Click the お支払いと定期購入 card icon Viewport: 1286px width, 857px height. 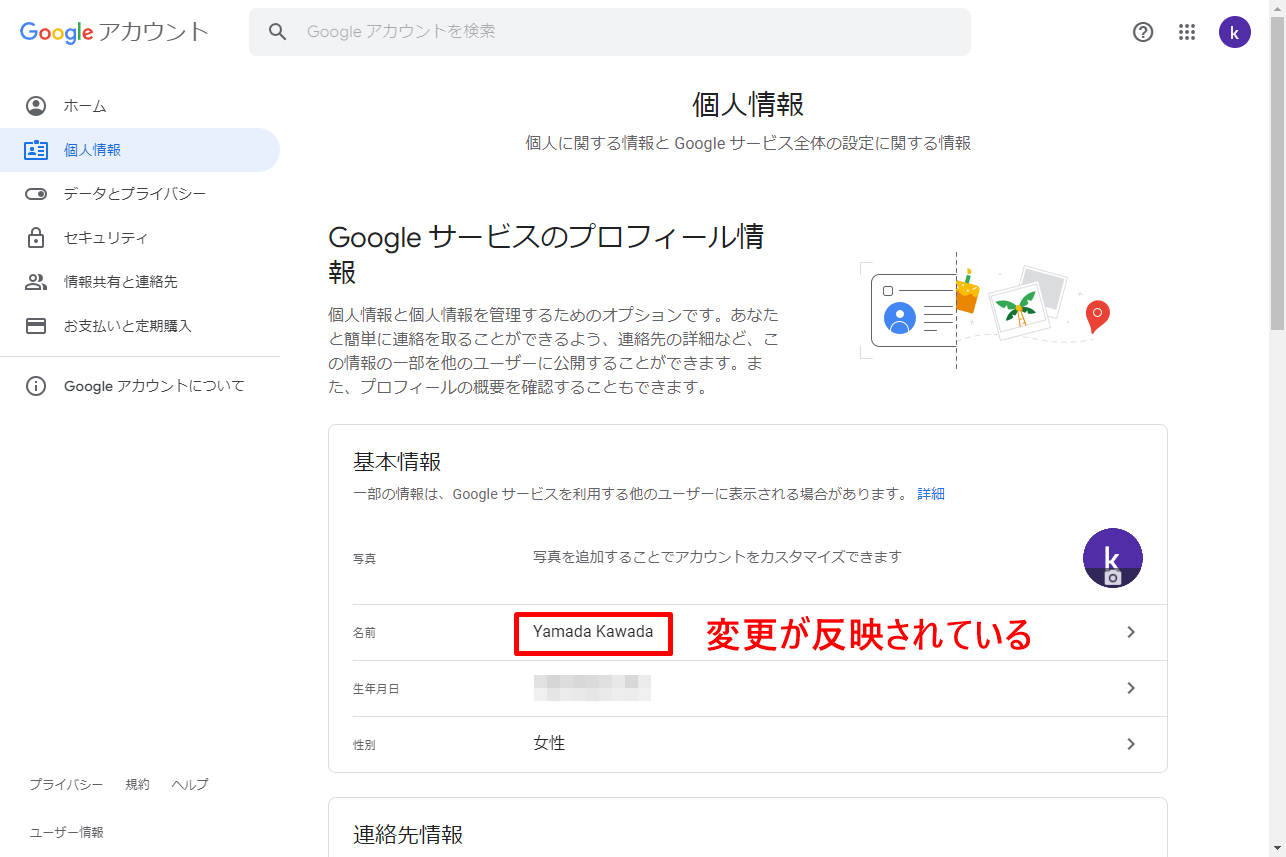[x=36, y=326]
